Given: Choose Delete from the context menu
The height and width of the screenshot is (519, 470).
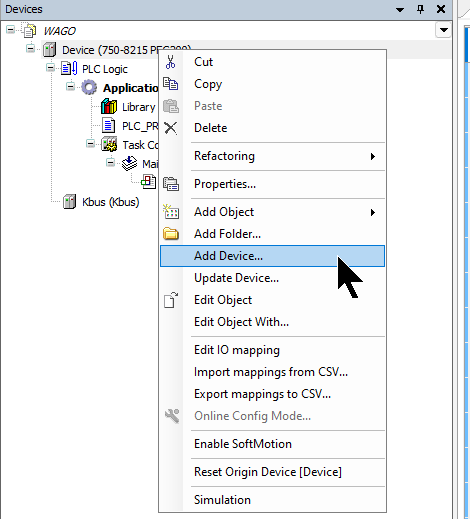Looking at the screenshot, I should click(272, 128).
